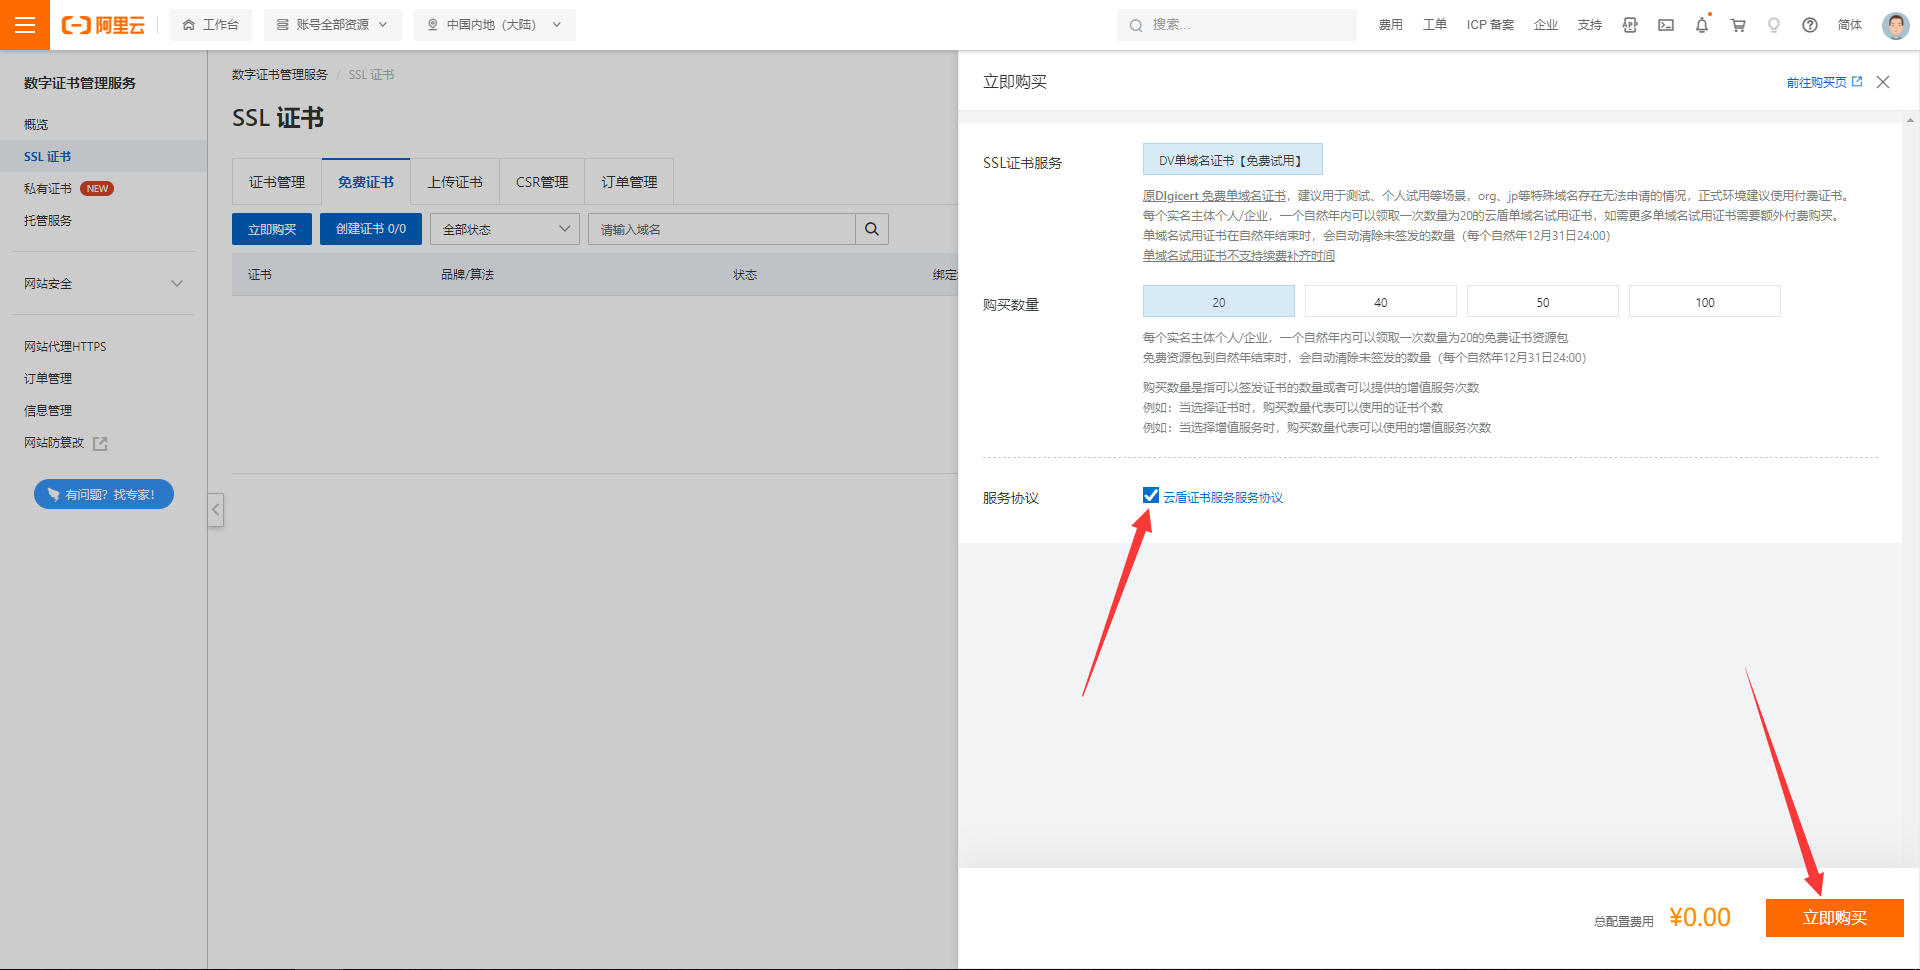Collapse the sidebar with the arrow handle
This screenshot has height=970, width=1920.
click(215, 510)
